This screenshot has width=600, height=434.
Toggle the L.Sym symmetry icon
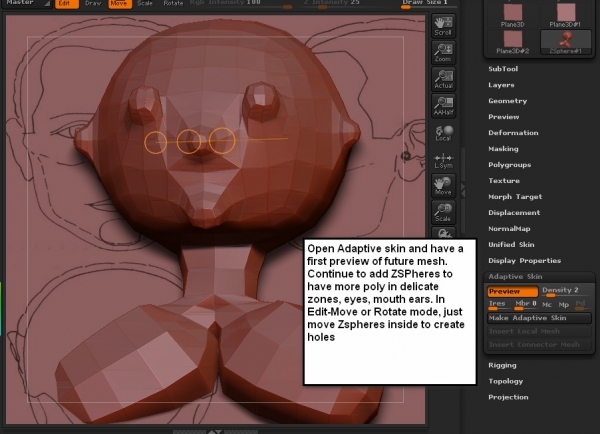(x=443, y=159)
